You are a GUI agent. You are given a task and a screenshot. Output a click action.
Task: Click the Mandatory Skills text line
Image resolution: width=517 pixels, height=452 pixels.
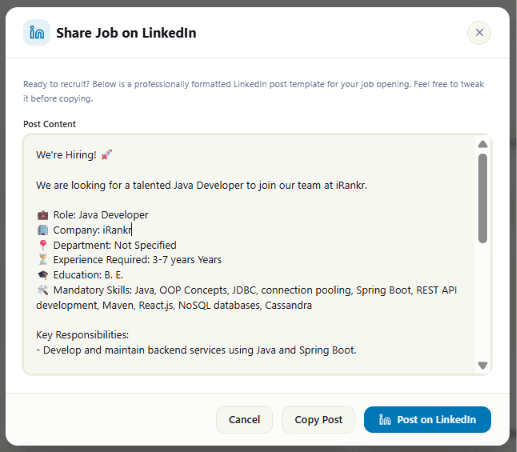pos(247,298)
